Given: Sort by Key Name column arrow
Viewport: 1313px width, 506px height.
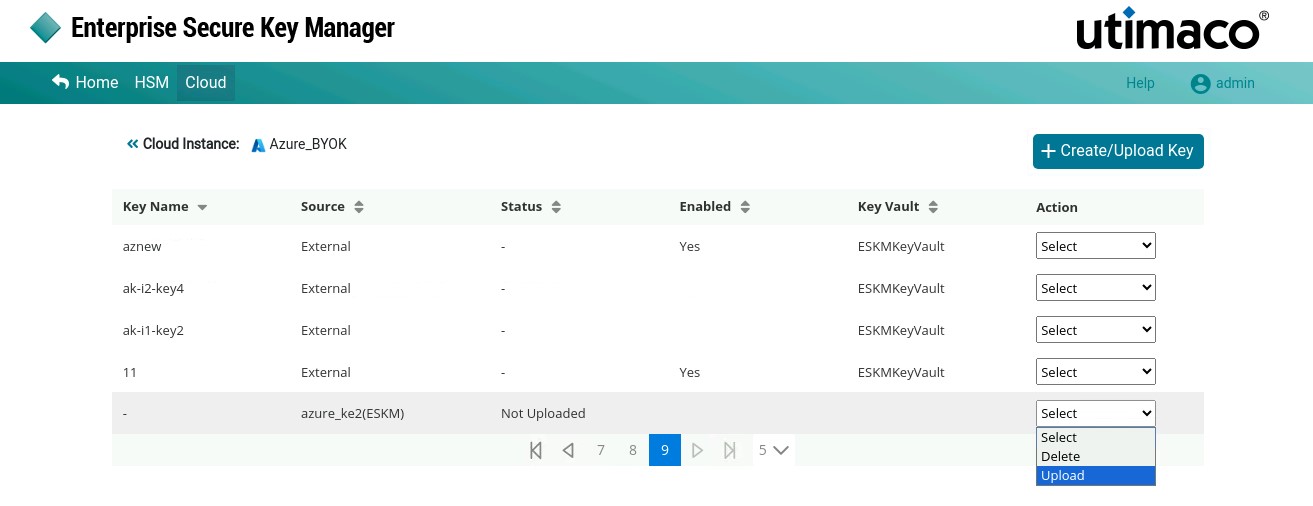Looking at the screenshot, I should [202, 207].
